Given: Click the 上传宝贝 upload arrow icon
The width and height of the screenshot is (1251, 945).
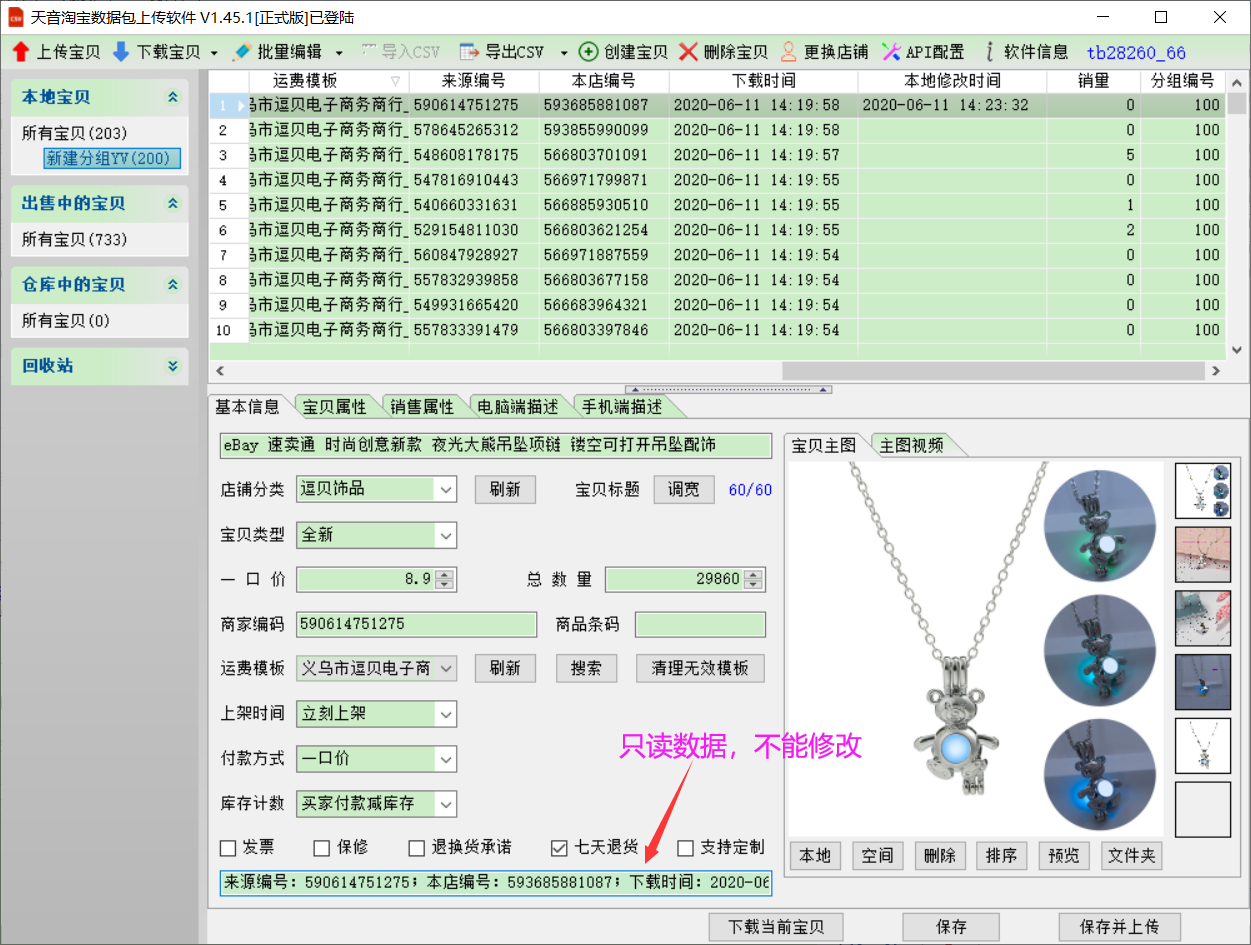Looking at the screenshot, I should click(x=20, y=52).
